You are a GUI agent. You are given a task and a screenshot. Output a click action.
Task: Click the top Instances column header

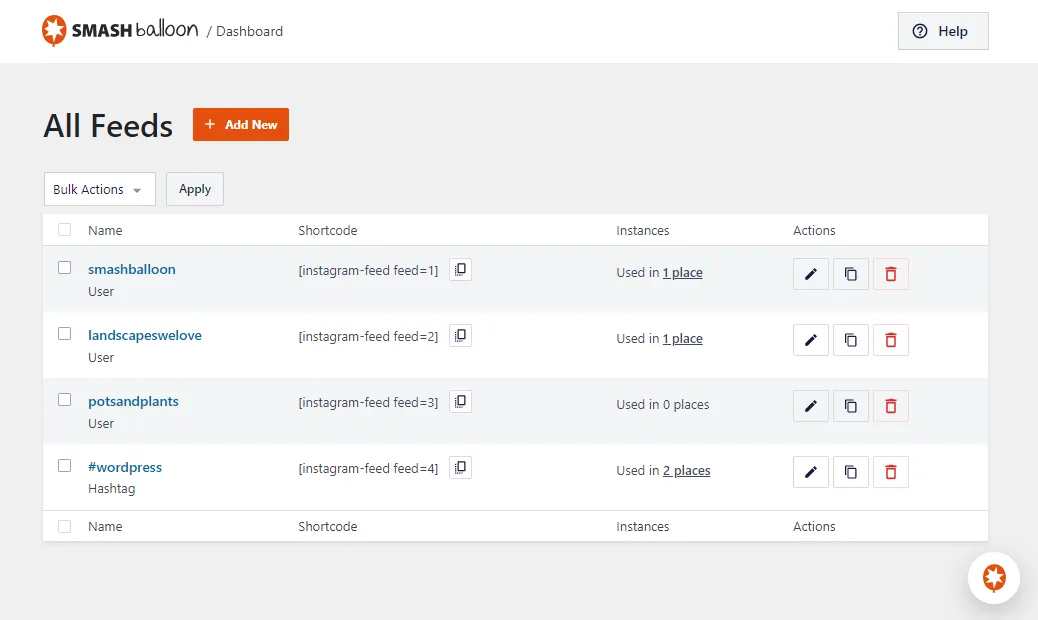[643, 230]
